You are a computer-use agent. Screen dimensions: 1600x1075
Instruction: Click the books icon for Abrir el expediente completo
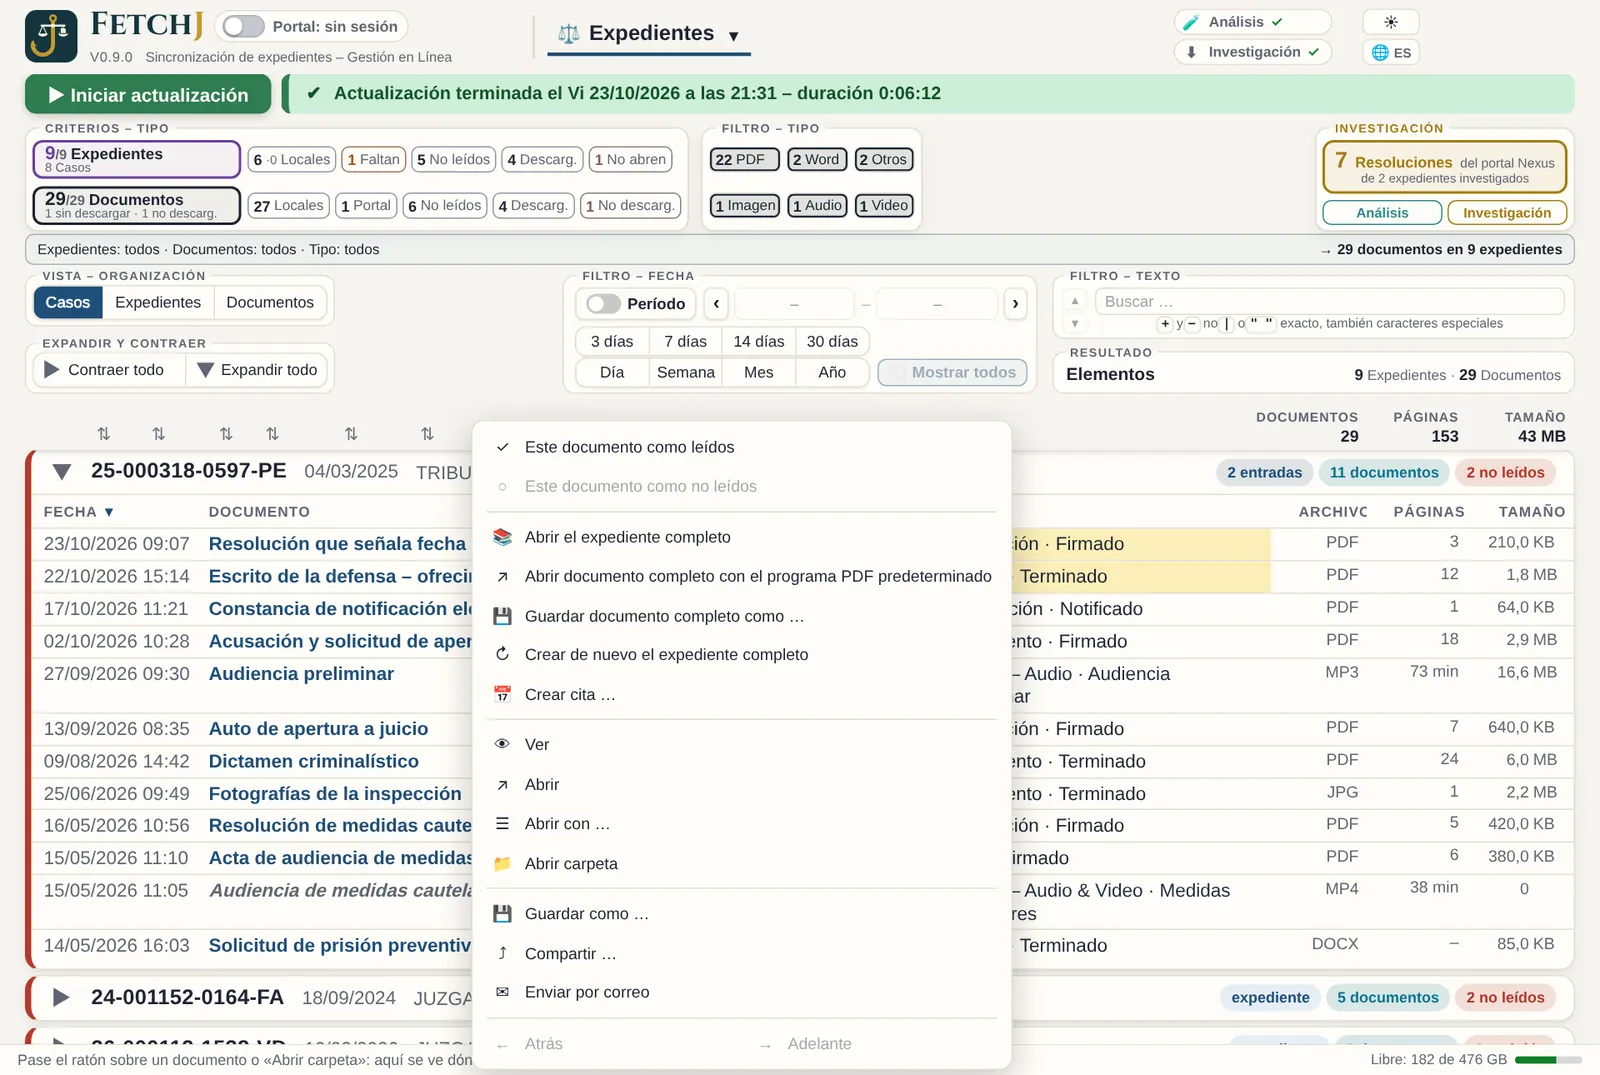503,537
